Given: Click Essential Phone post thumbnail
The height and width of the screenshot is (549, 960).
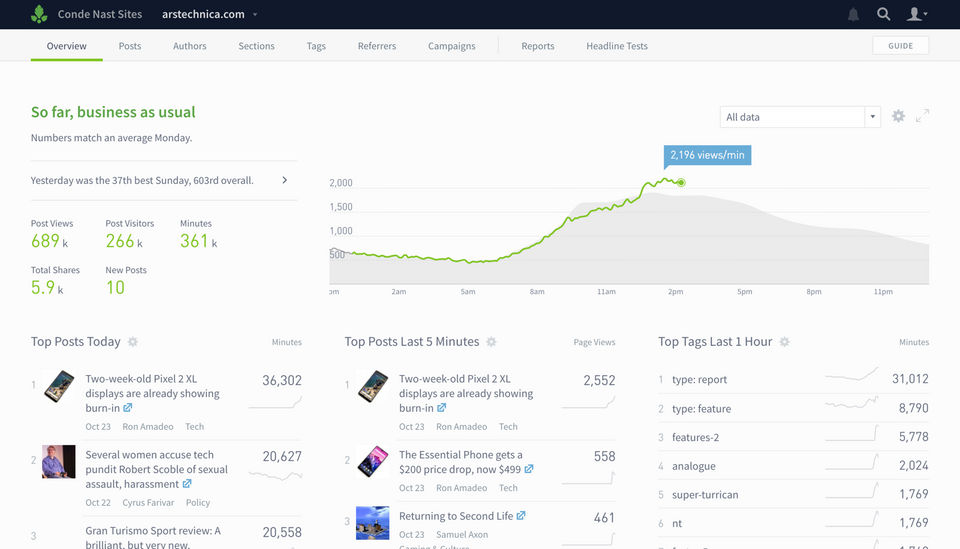Looking at the screenshot, I should coord(372,461).
